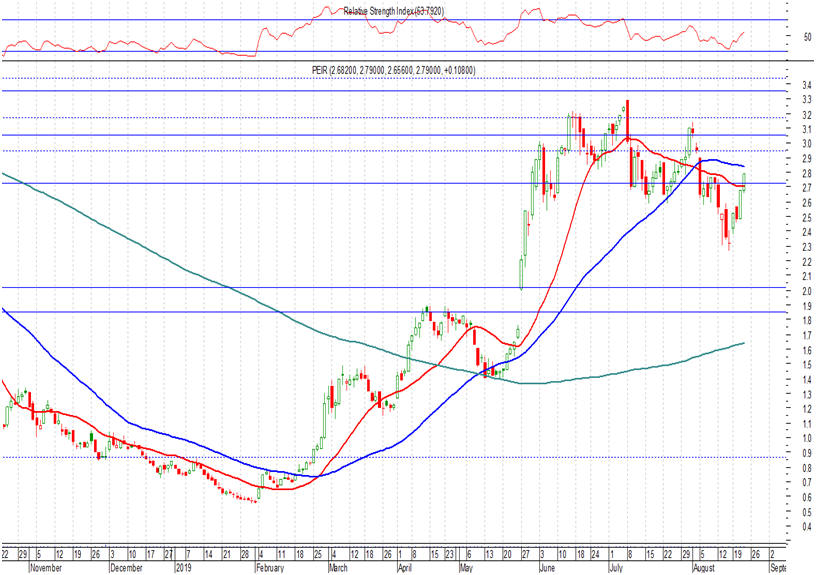The height and width of the screenshot is (575, 816).
Task: Click the 2.0 value on the price scale
Action: click(x=777, y=291)
